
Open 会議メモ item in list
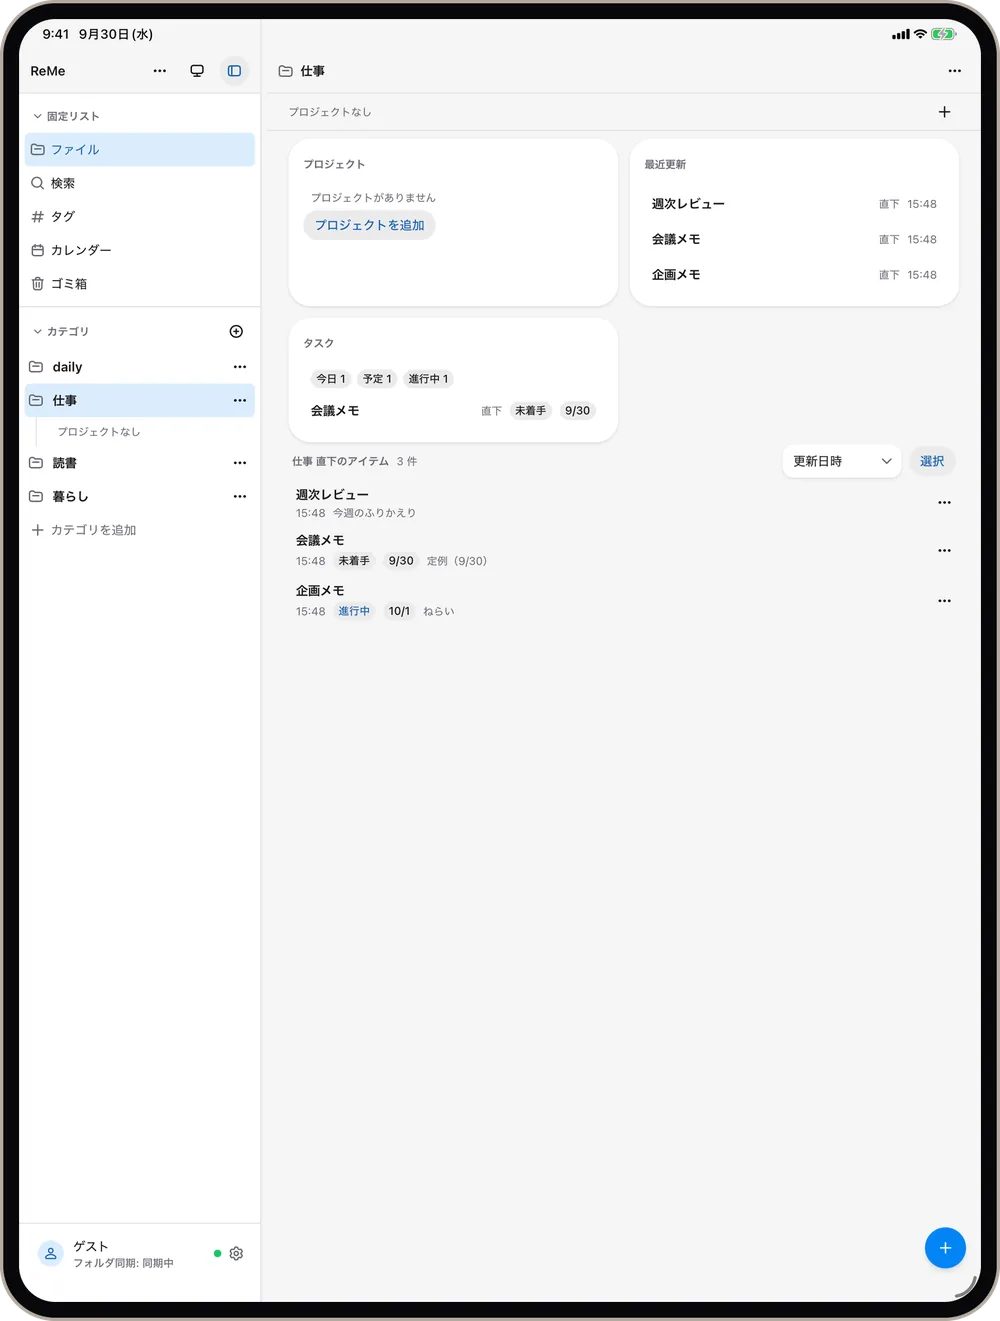[320, 540]
